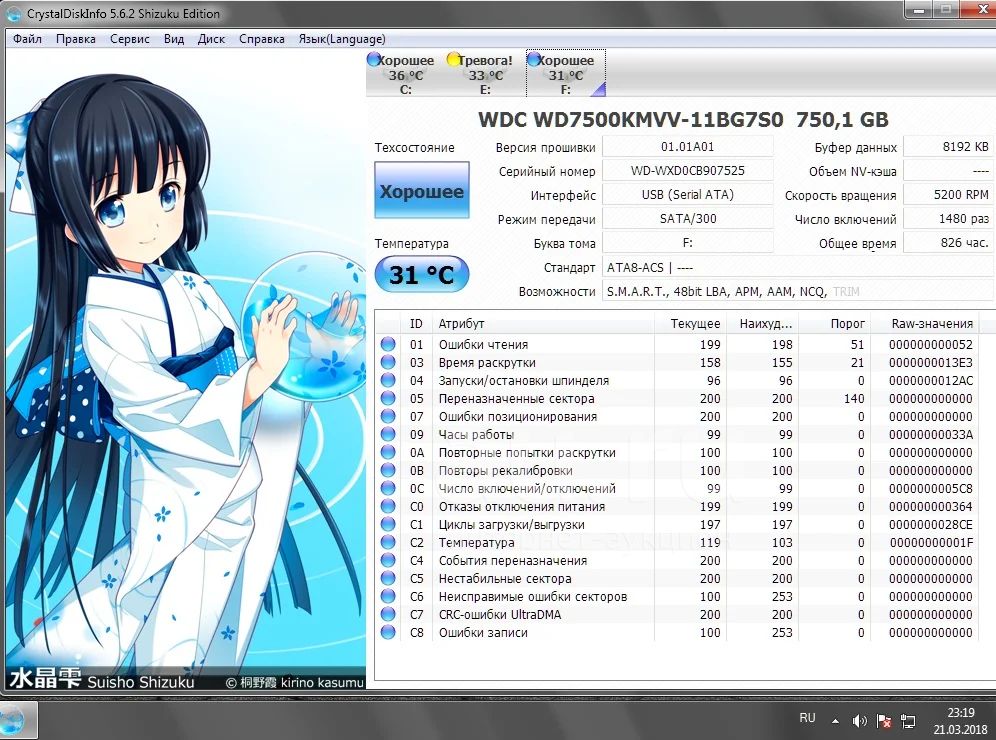Click status icon of Часы работы row

388,434
